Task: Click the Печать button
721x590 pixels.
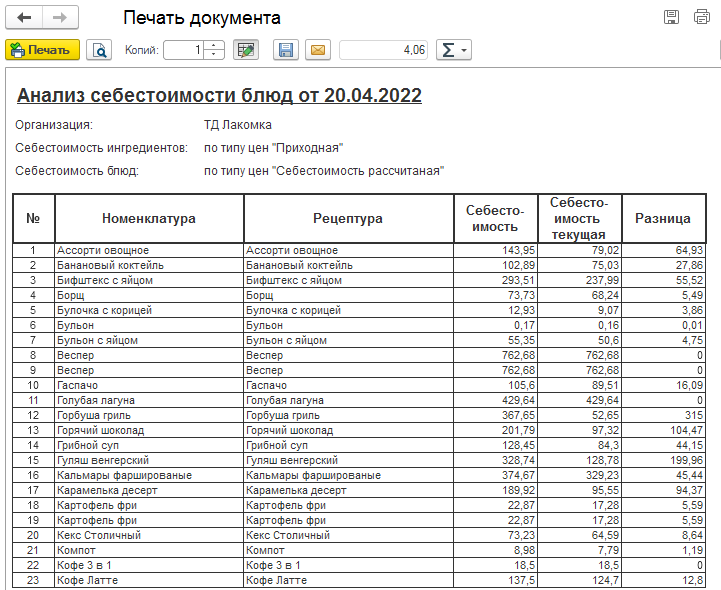Action: 43,49
